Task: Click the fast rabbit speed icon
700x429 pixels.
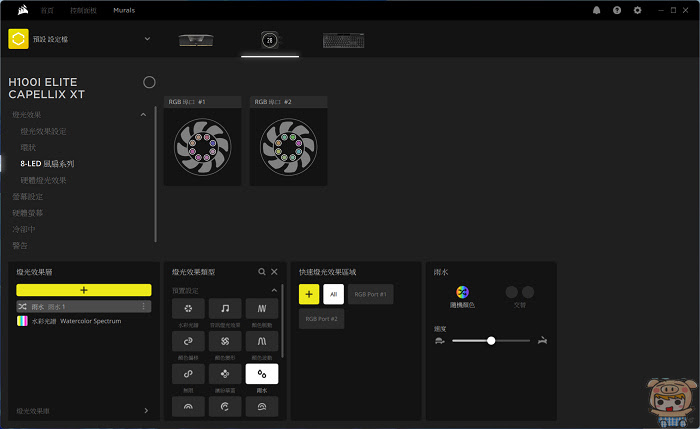Action: pyautogui.click(x=542, y=341)
